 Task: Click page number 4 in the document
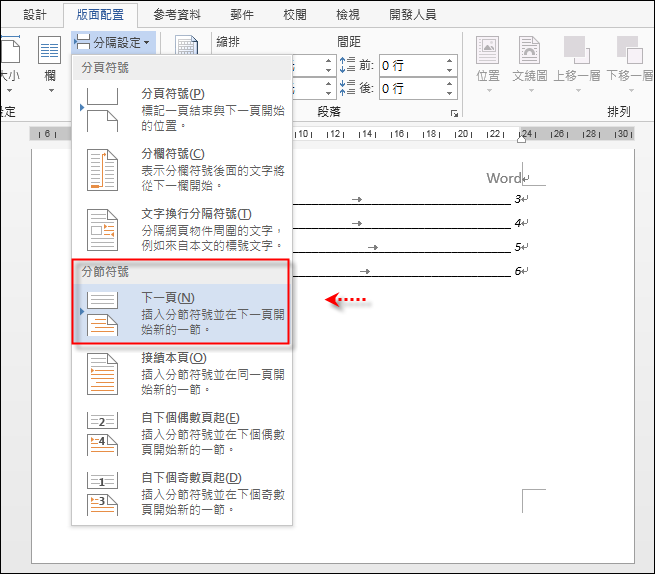coord(518,223)
